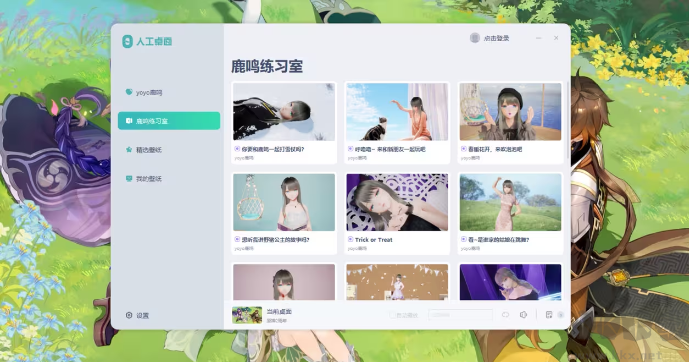Click the yoyo鹿鸣 heart icon in the sidebar
The height and width of the screenshot is (362, 689).
[x=129, y=92]
